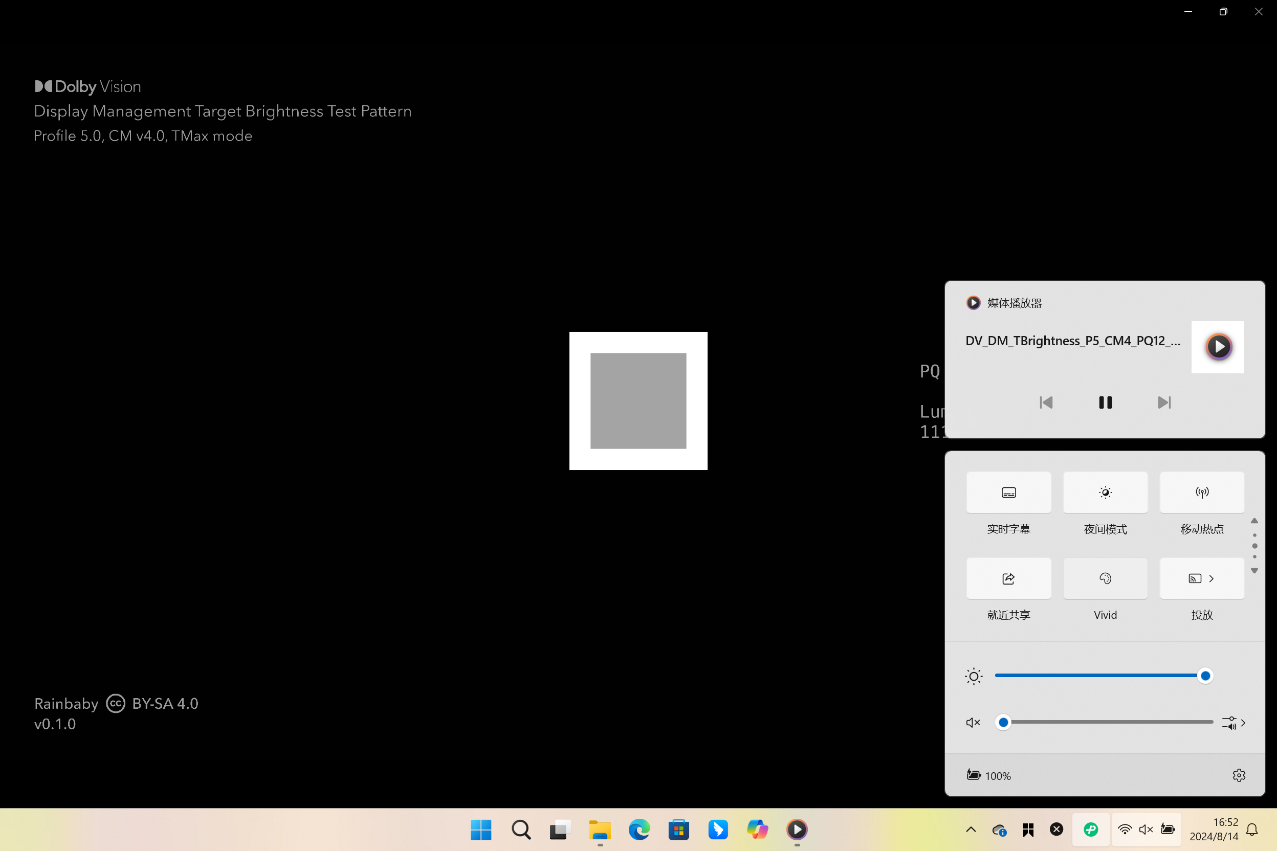Click the media thumbnail in the flyout
Image resolution: width=1277 pixels, height=851 pixels.
click(1217, 347)
